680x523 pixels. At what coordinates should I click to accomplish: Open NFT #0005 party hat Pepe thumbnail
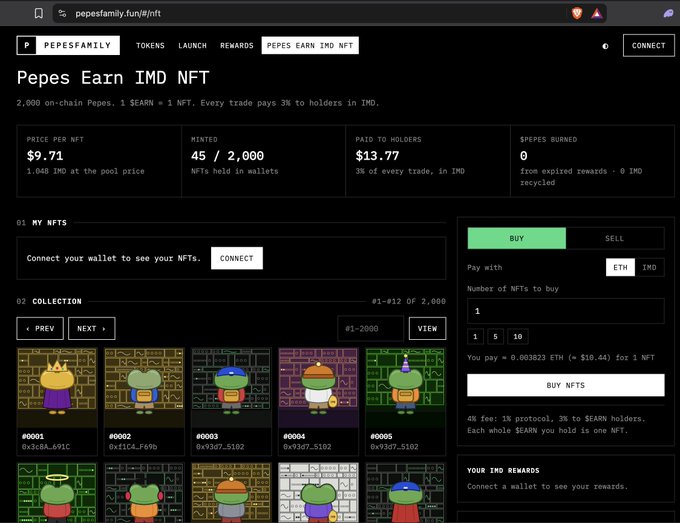click(405, 388)
